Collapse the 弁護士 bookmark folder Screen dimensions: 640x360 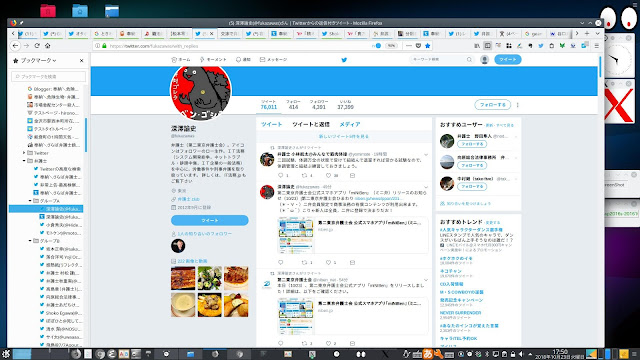[x=24, y=161]
